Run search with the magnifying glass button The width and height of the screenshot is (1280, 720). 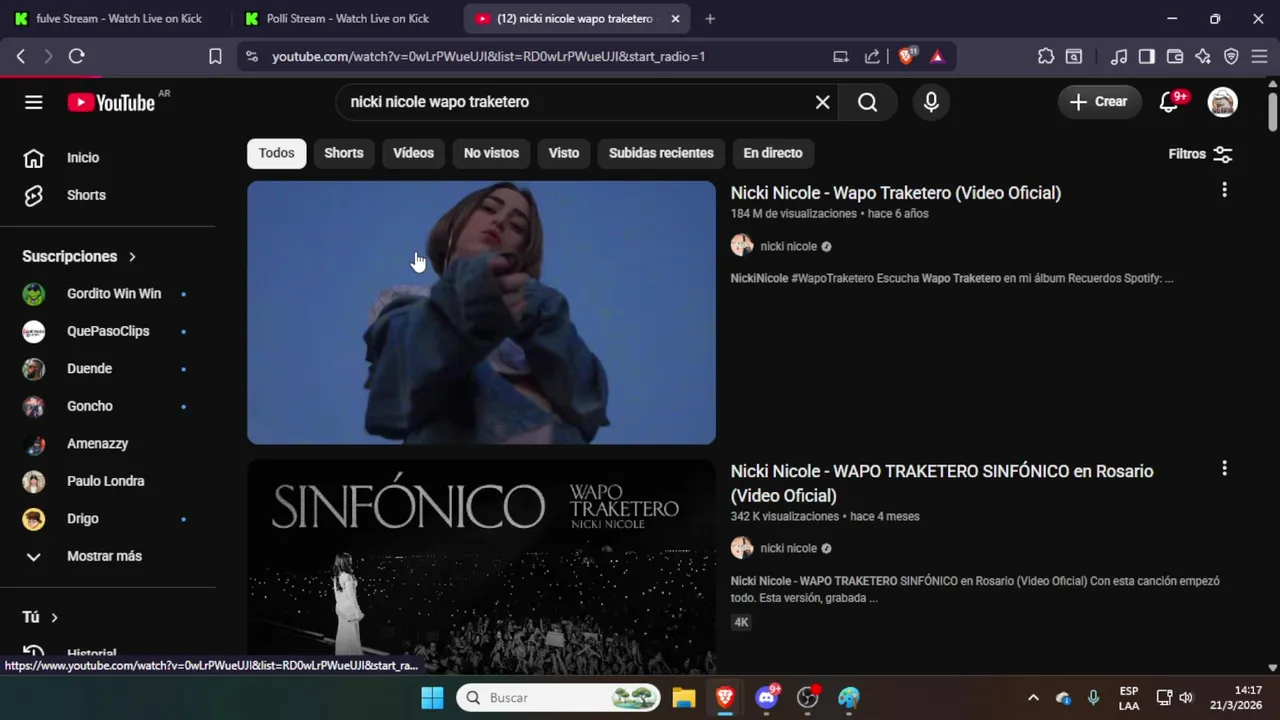point(867,102)
